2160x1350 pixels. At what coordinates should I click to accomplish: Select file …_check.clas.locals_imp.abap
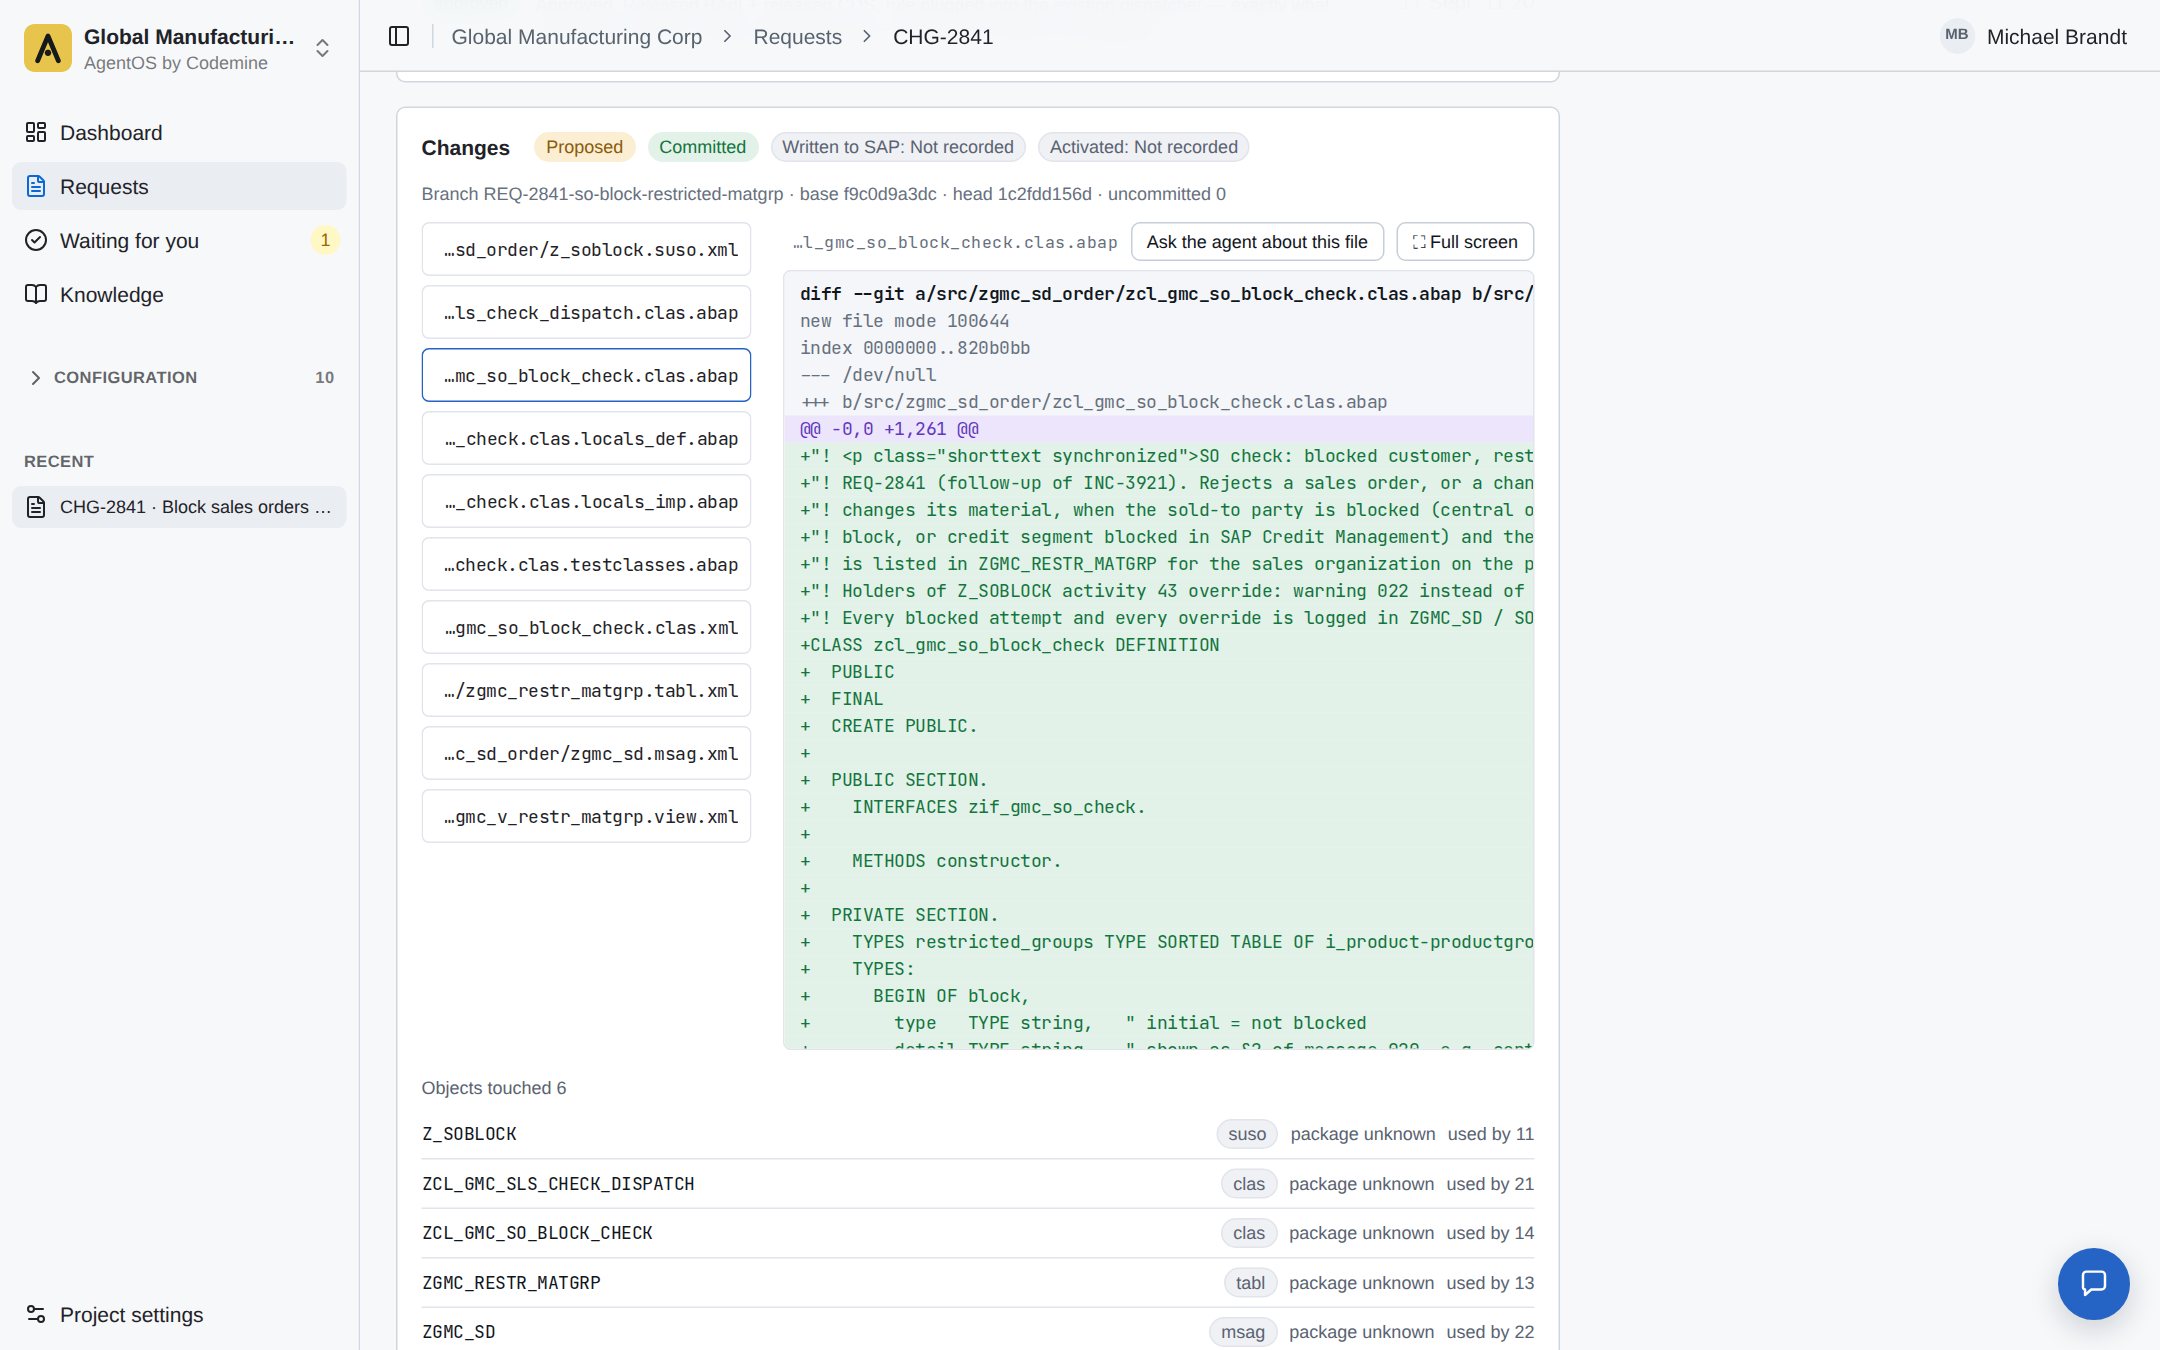click(x=586, y=502)
